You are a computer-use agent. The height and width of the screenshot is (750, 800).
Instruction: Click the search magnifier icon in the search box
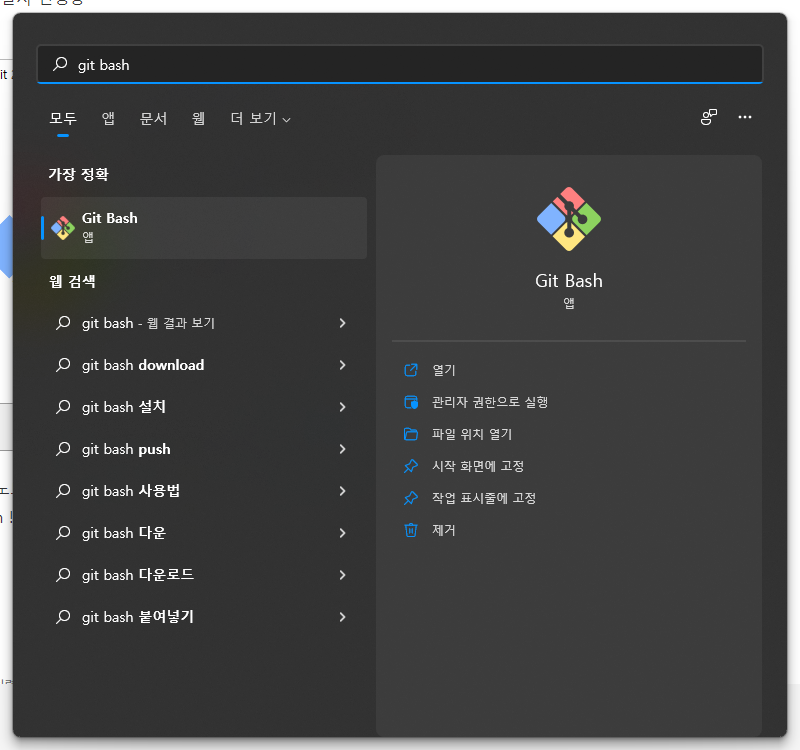pos(60,64)
